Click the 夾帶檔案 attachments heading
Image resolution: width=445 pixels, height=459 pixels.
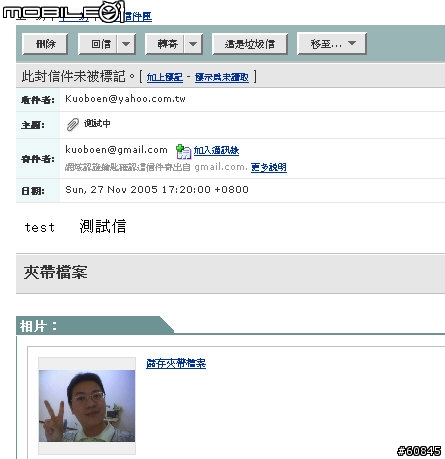pos(55,272)
